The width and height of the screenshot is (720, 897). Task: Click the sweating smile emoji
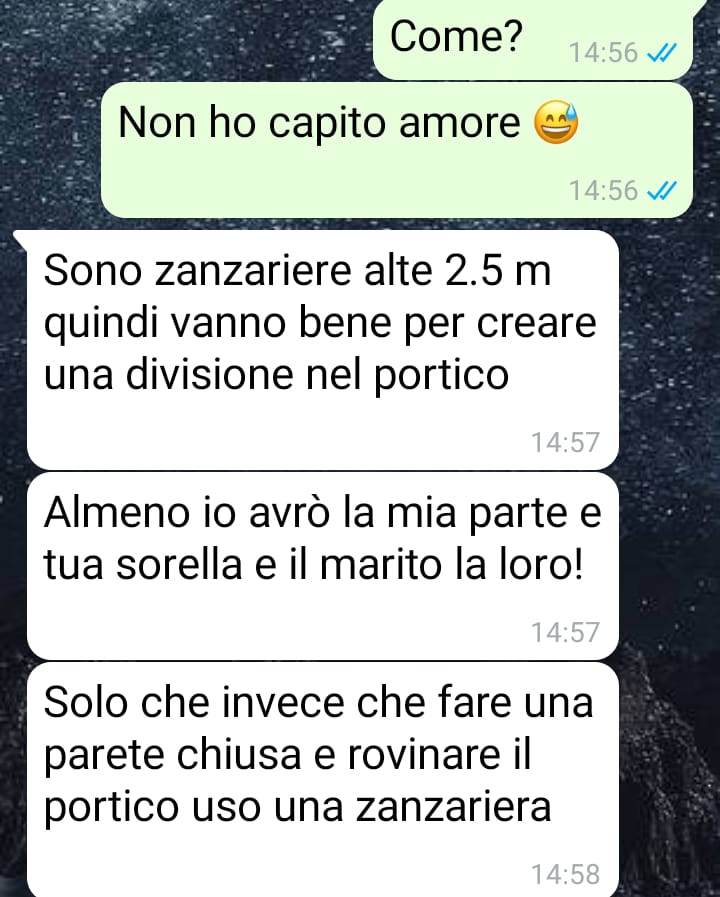tap(556, 122)
